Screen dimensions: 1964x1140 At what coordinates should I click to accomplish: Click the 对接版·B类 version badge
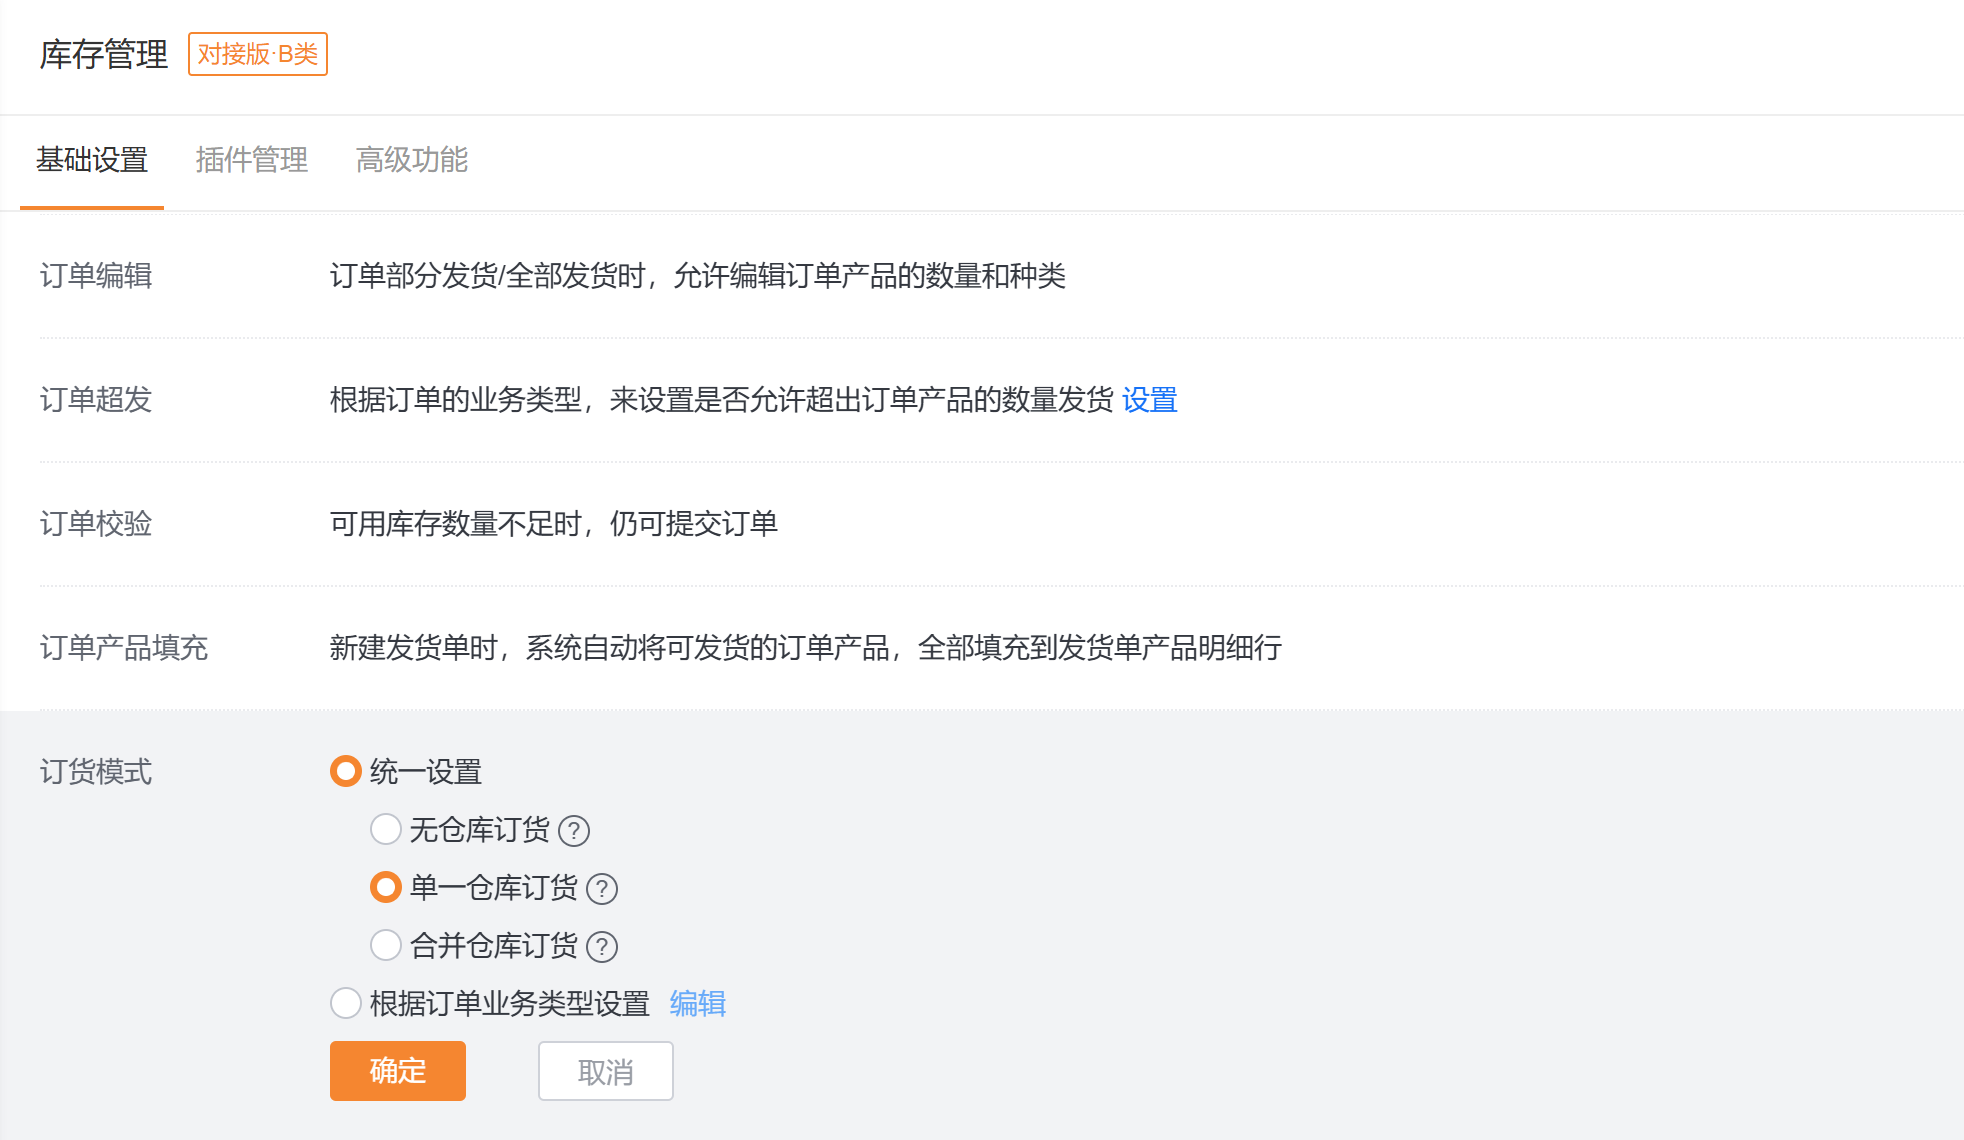coord(258,54)
